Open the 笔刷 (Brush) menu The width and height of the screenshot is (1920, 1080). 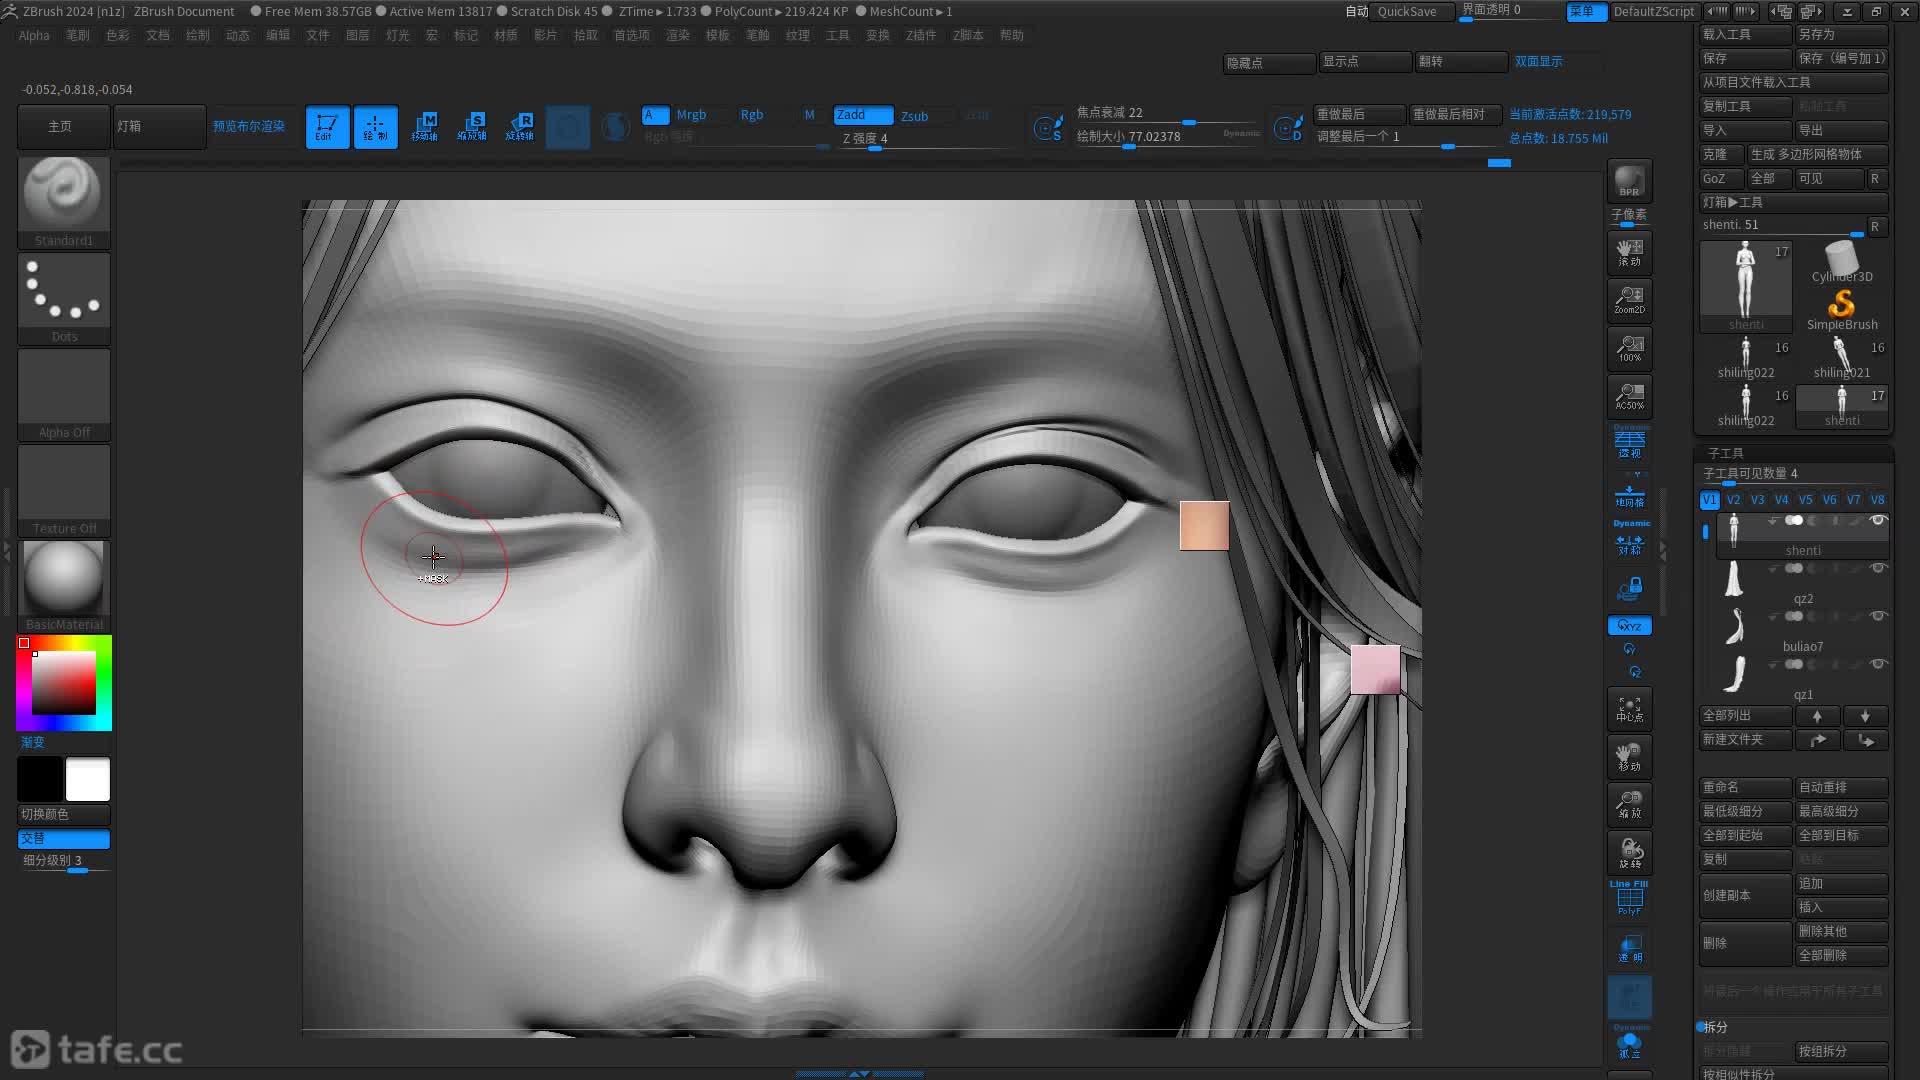[x=78, y=35]
